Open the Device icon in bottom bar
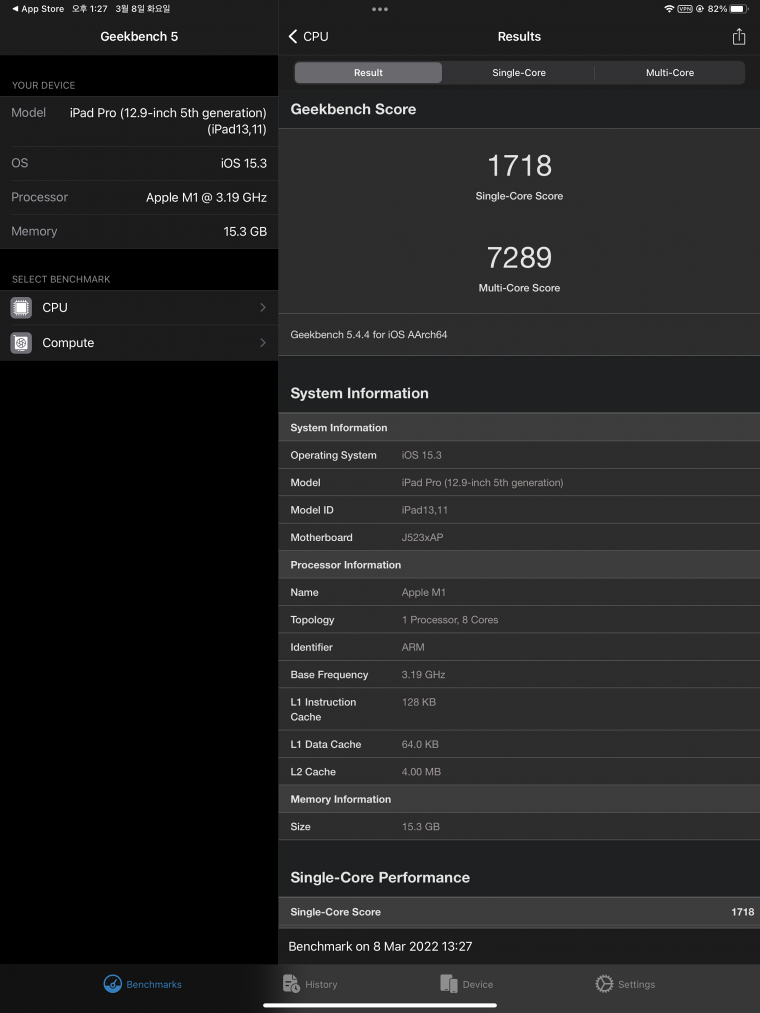This screenshot has height=1013, width=760. point(449,984)
